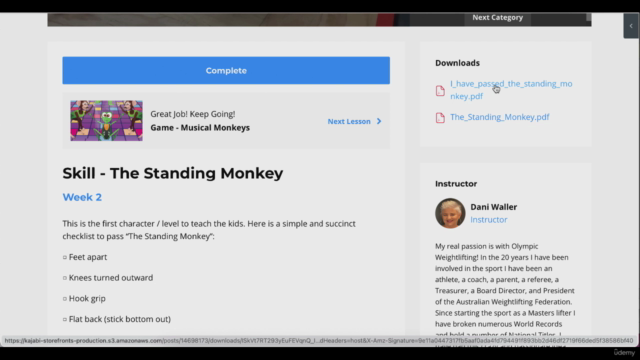Click the blue Complete button
The height and width of the screenshot is (360, 640).
(226, 71)
